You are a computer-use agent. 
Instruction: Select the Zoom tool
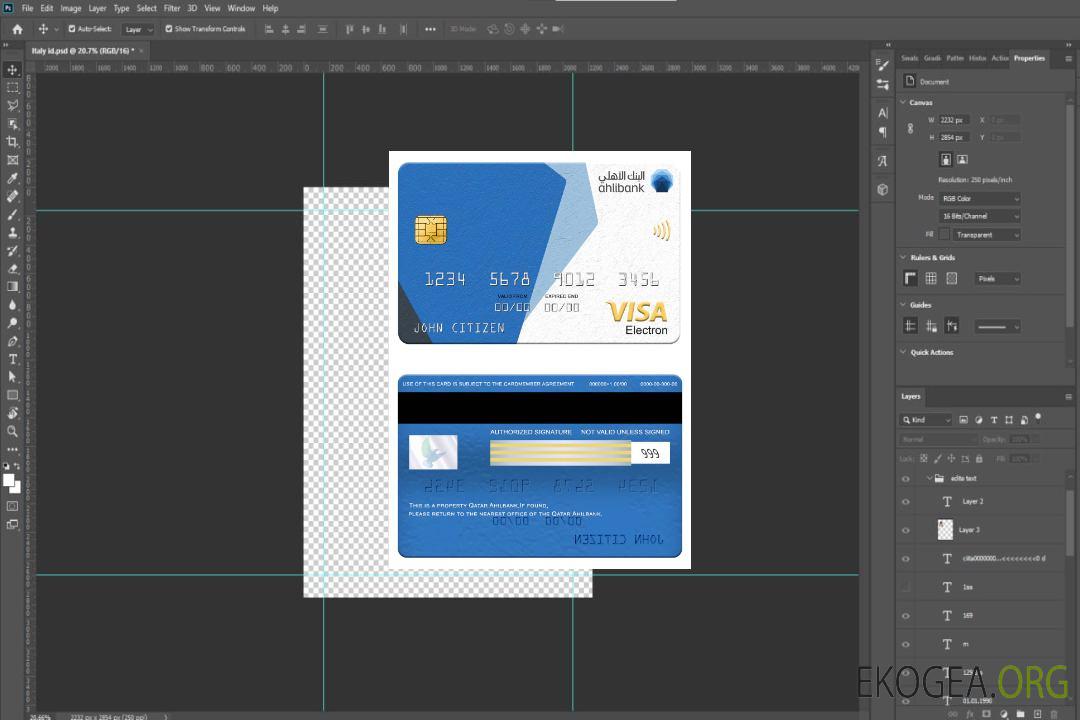pos(12,431)
